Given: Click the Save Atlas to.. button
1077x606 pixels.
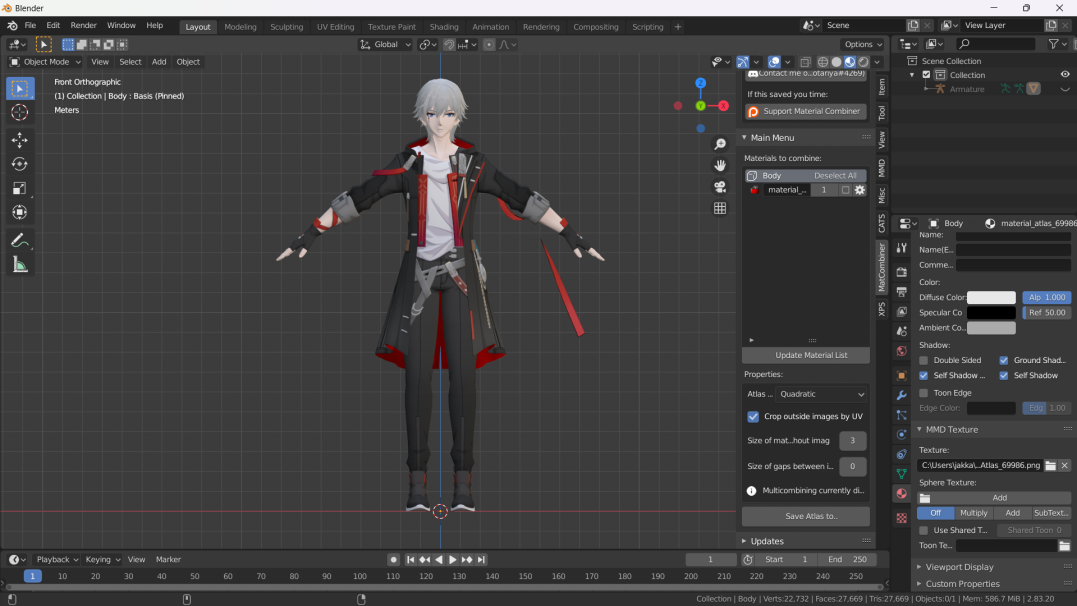Looking at the screenshot, I should point(805,516).
